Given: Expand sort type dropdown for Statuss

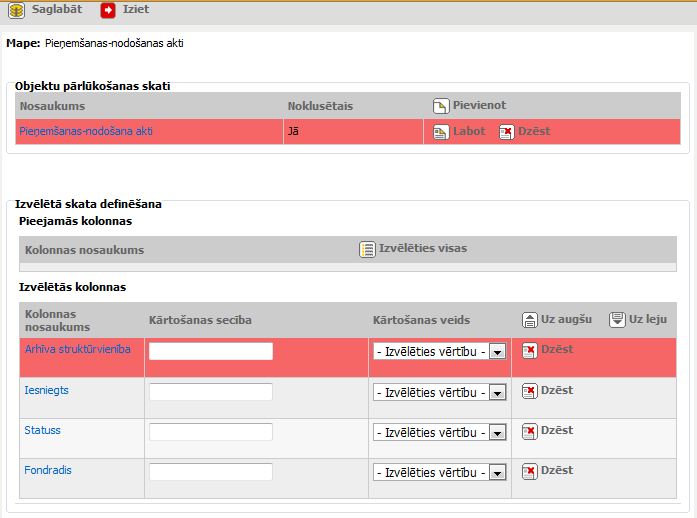Looking at the screenshot, I should 497,432.
